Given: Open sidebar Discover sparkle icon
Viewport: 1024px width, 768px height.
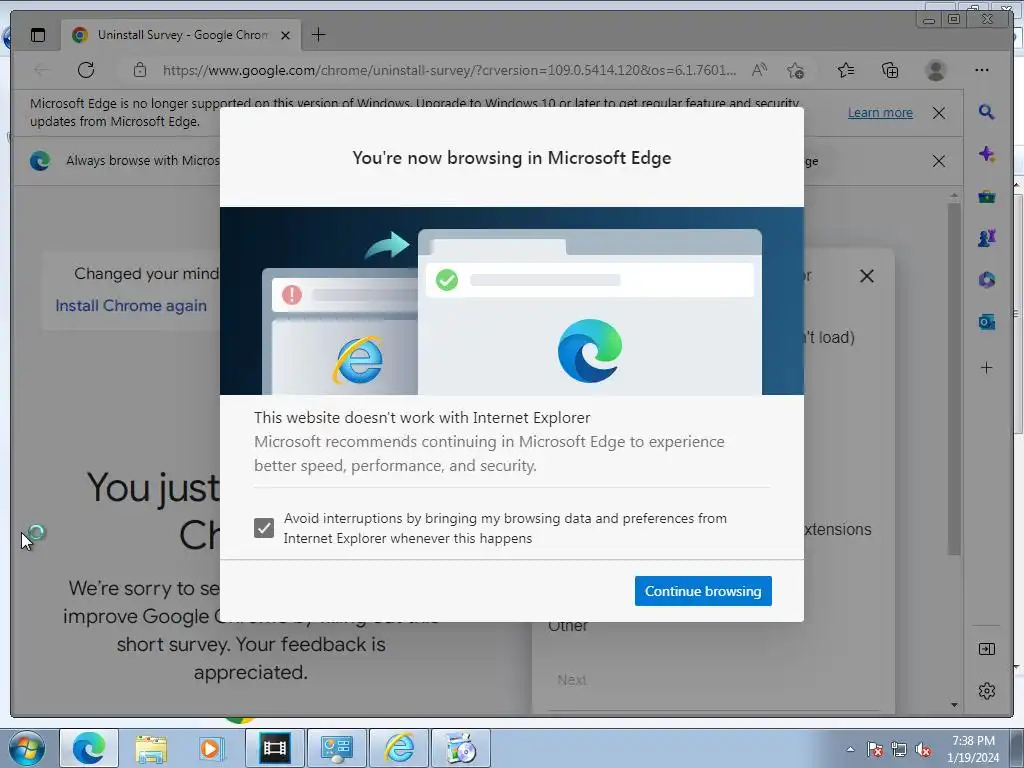Looking at the screenshot, I should click(987, 154).
